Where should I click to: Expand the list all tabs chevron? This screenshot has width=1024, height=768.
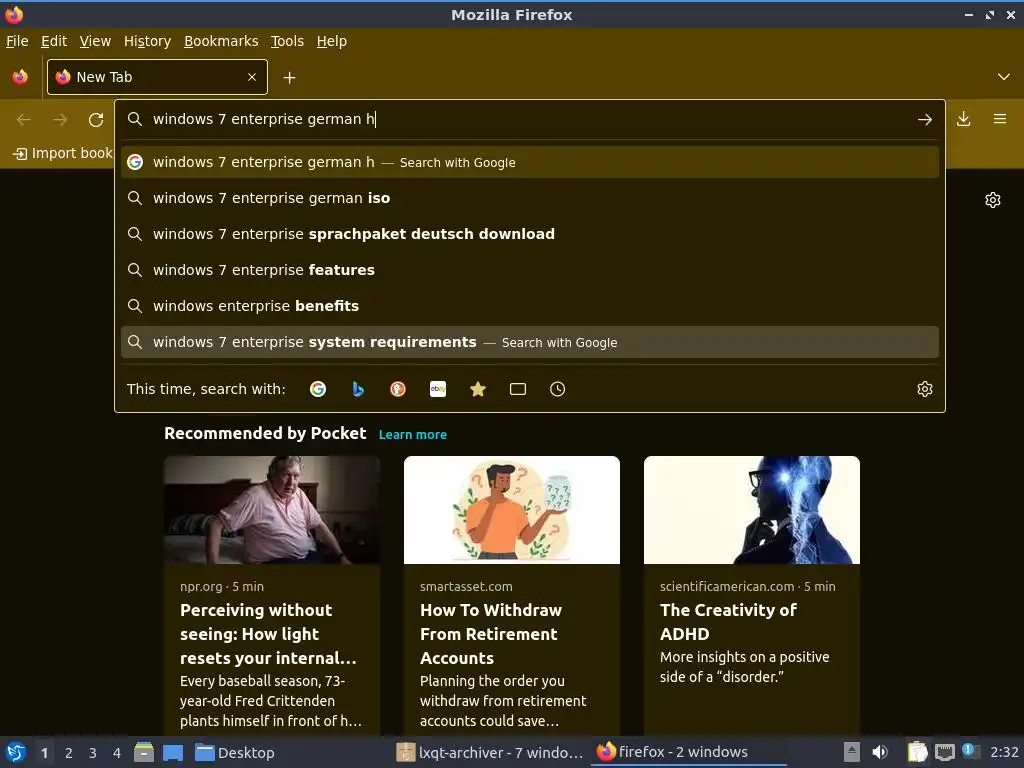point(1004,77)
